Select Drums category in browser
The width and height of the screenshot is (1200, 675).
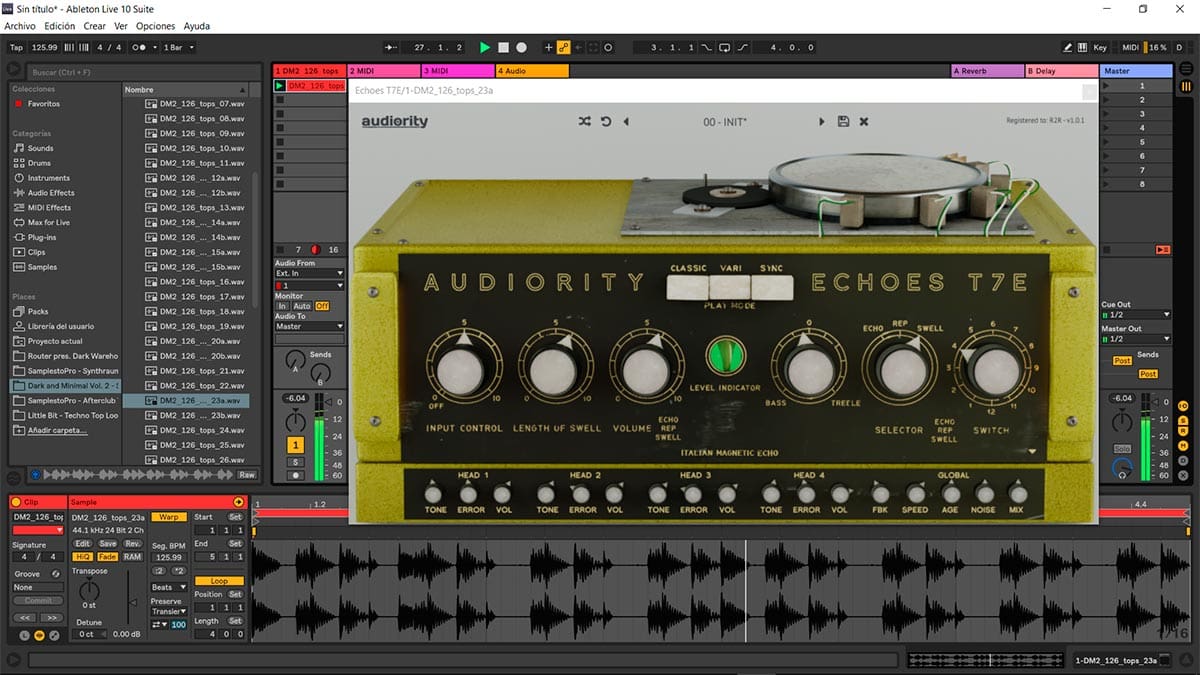pyautogui.click(x=39, y=163)
